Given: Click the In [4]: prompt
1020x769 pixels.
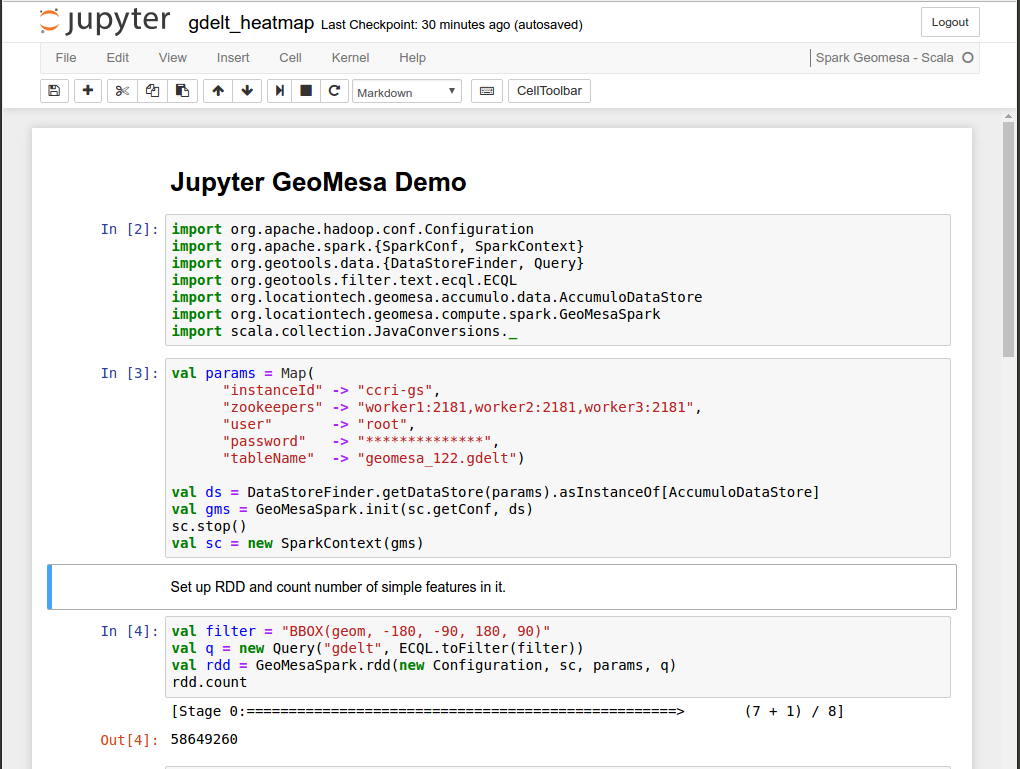Looking at the screenshot, I should (x=129, y=631).
